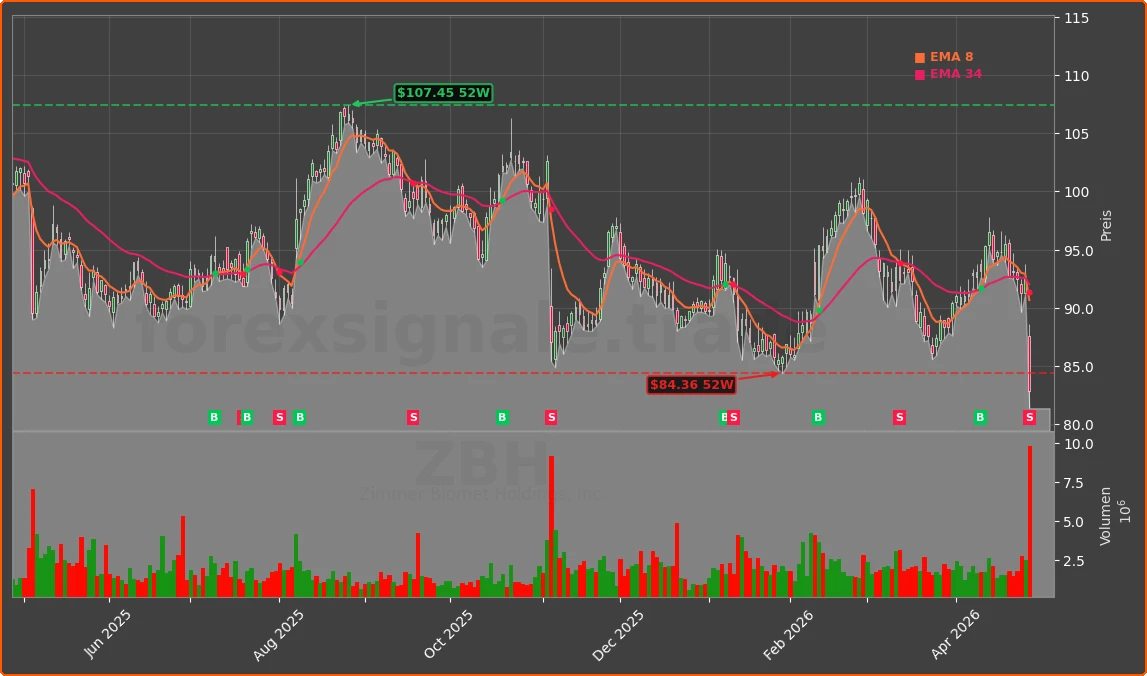The image size is (1147, 676).
Task: Click the B buy marker in mid-April 2026
Action: tap(979, 417)
